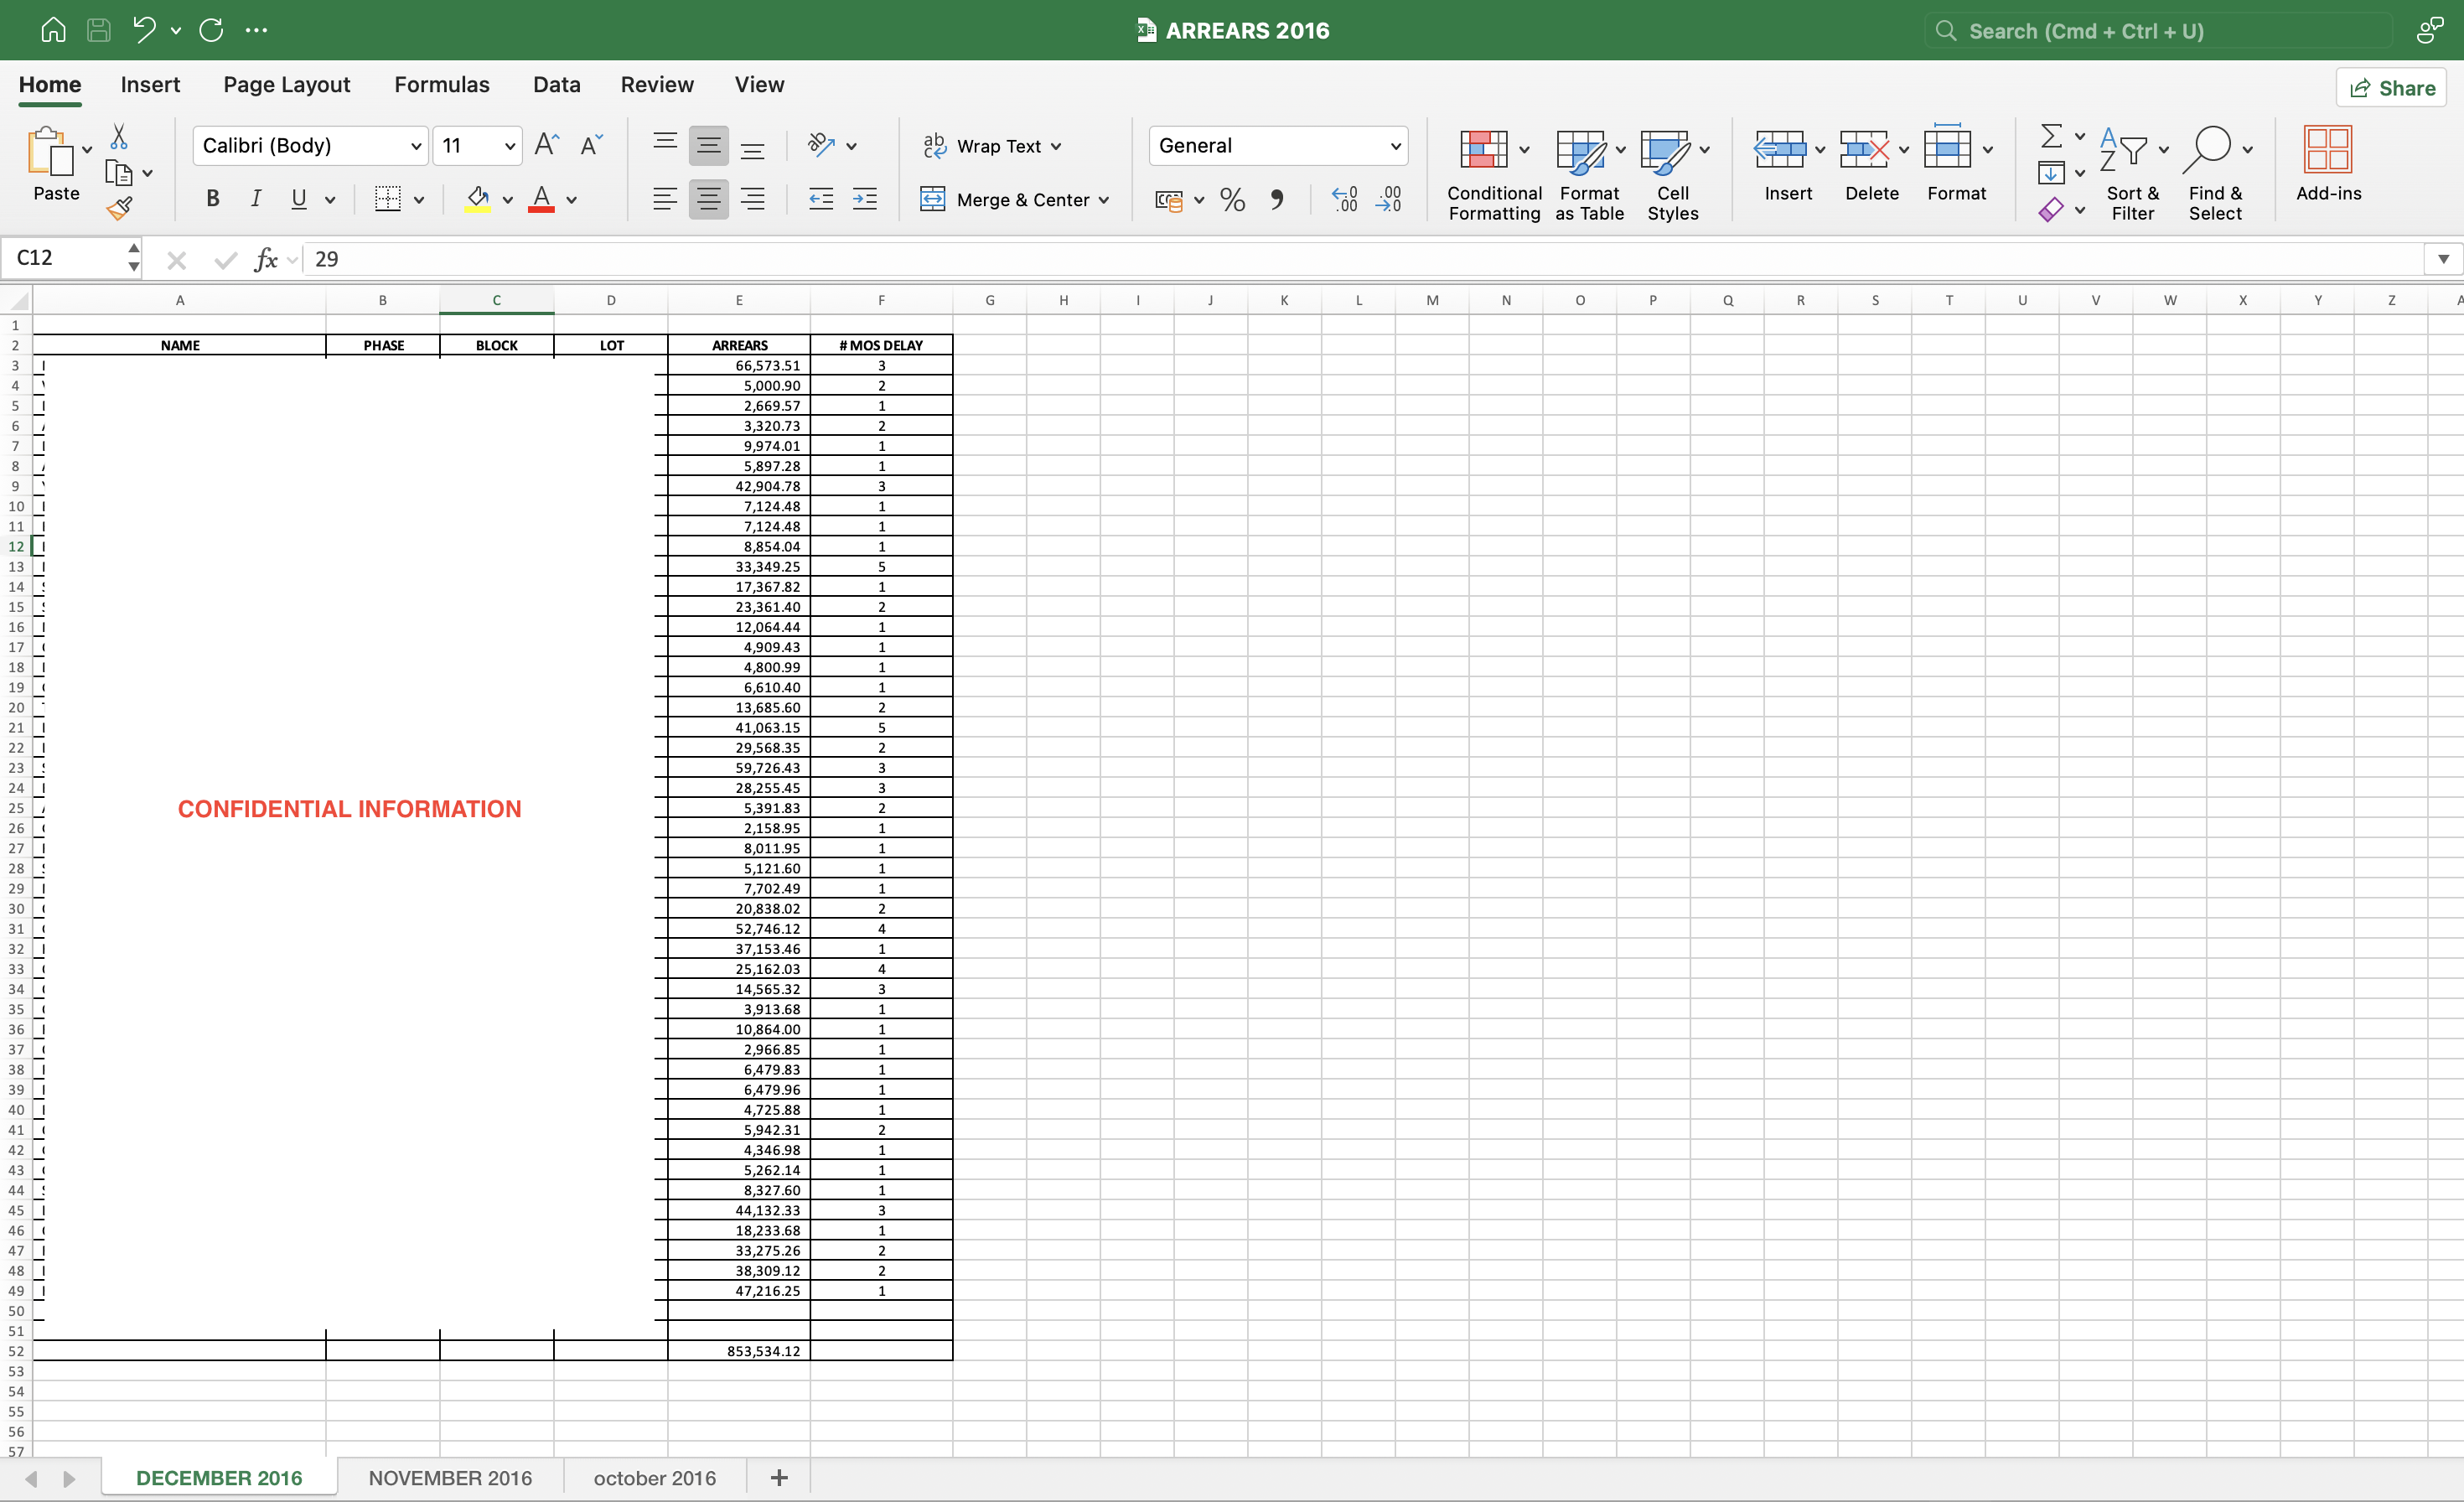Viewport: 2464px width, 1502px height.
Task: Open the Page Layout ribbon tab
Action: (x=286, y=85)
